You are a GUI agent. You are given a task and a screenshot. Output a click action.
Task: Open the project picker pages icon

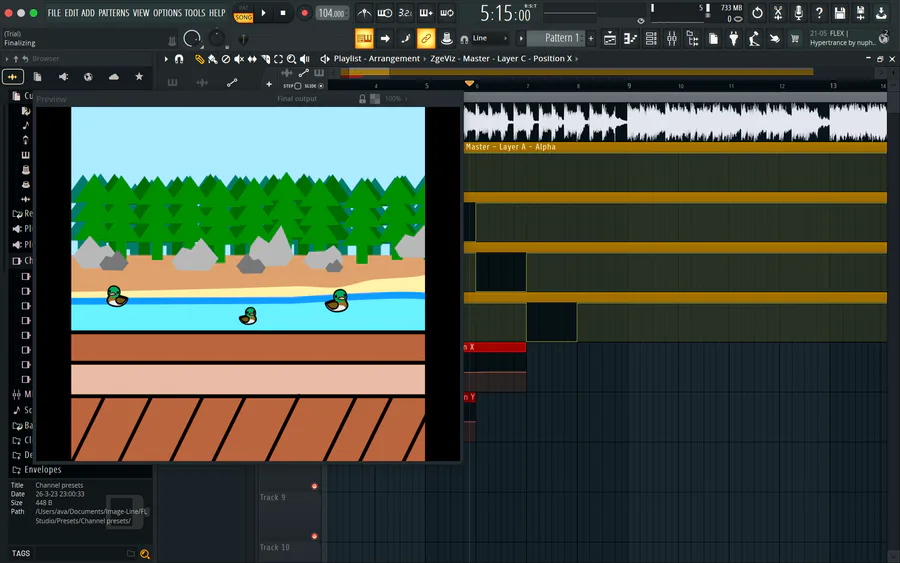[x=713, y=38]
